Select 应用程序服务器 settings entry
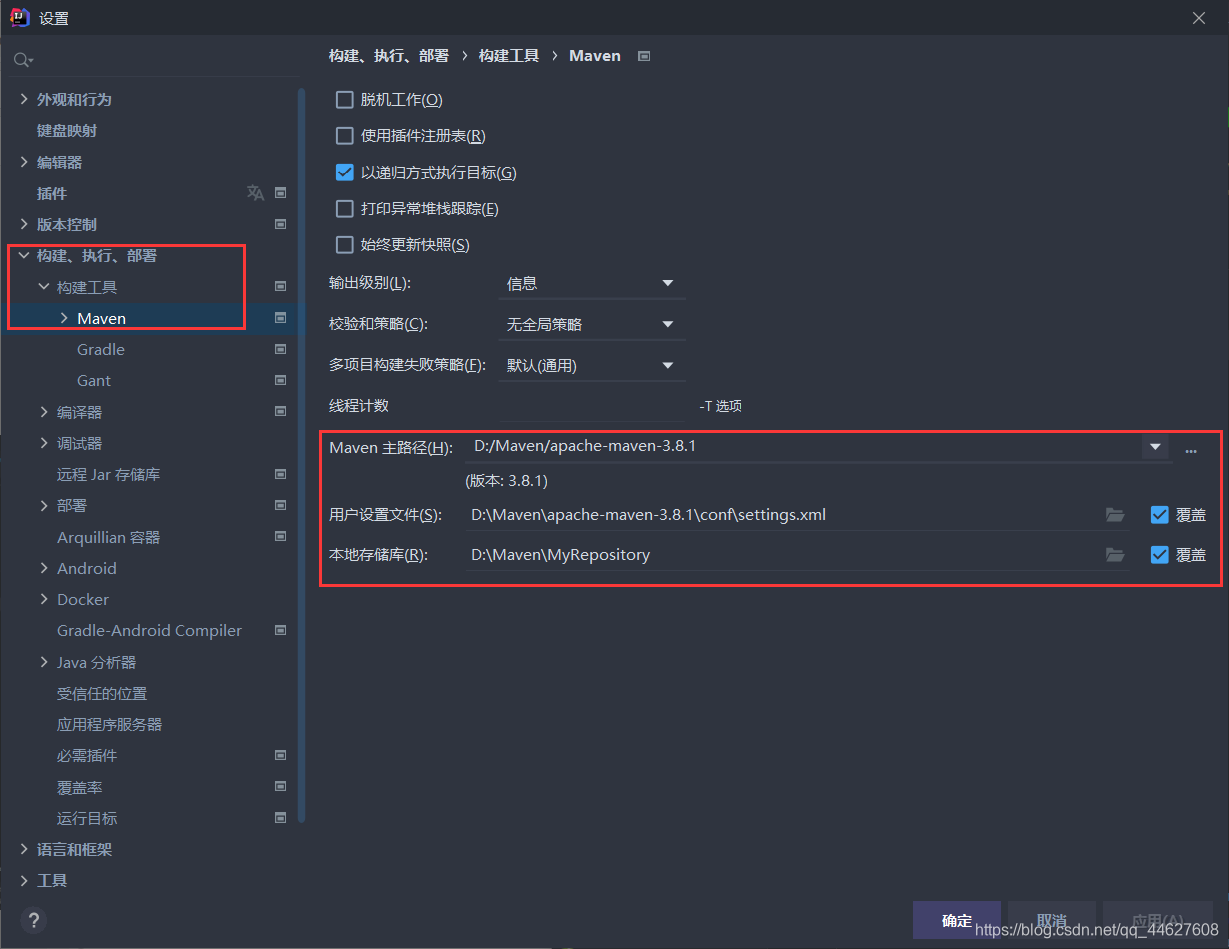 click(110, 724)
